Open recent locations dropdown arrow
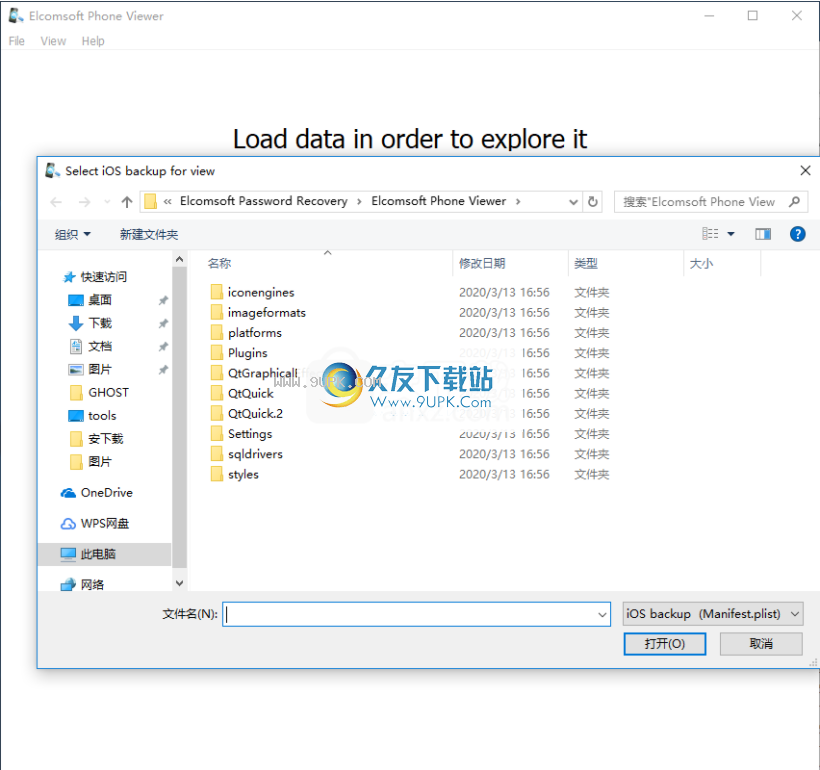This screenshot has width=820, height=770. tap(107, 202)
